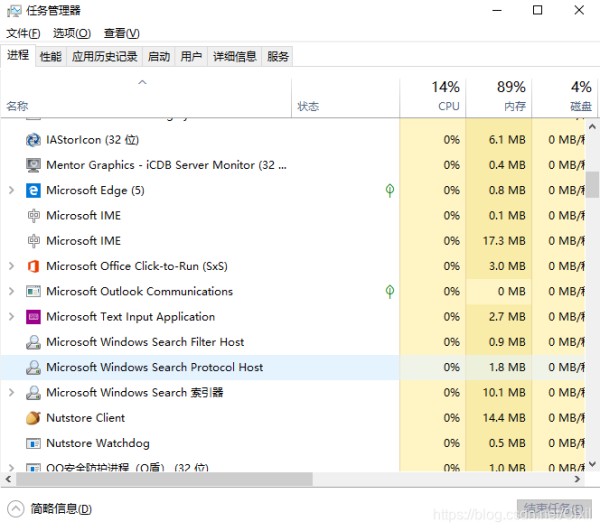This screenshot has width=600, height=531.
Task: Click the green leaf status icon for Outlook Communications
Action: pyautogui.click(x=390, y=292)
